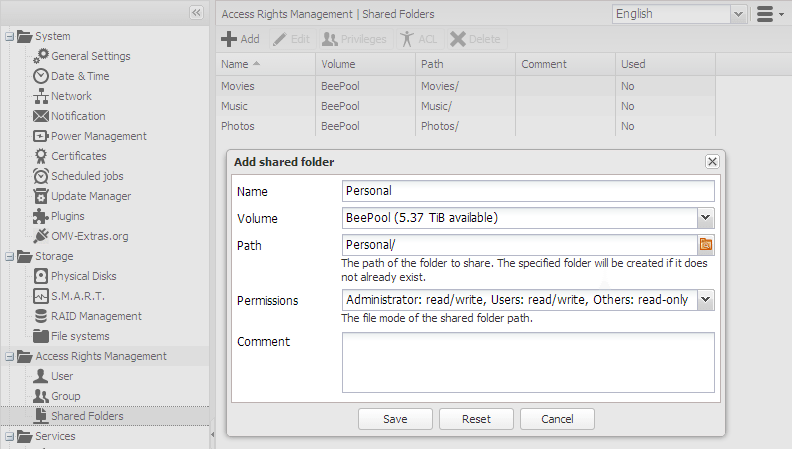The image size is (792, 449).
Task: Open the Volume dropdown arrow
Action: (706, 218)
